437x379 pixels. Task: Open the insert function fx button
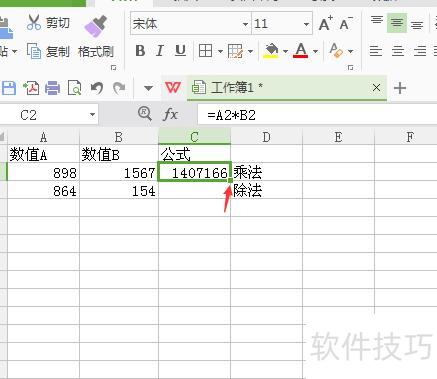coord(170,115)
